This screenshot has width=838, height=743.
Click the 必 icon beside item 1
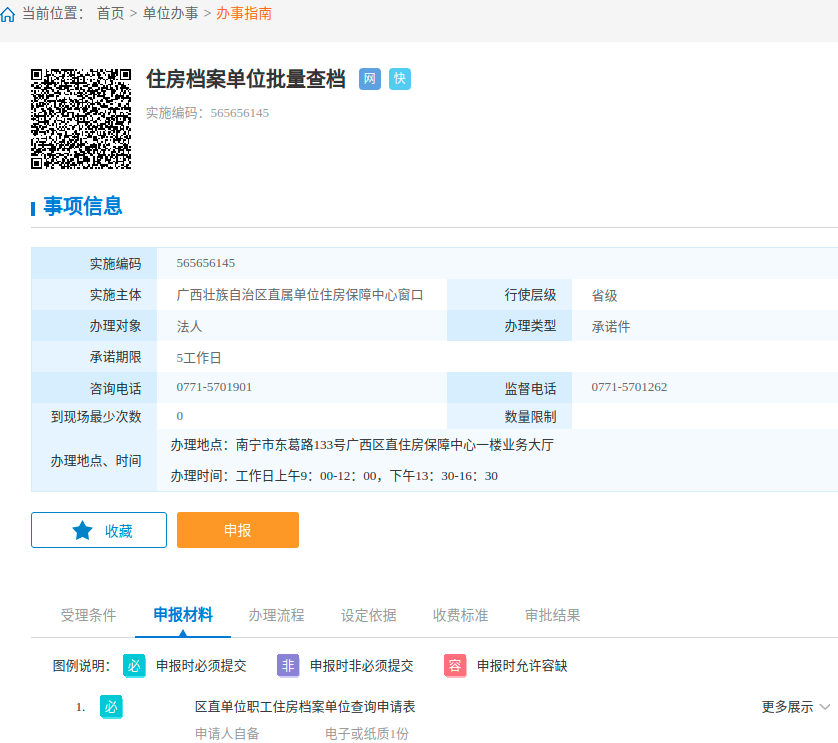pyautogui.click(x=111, y=707)
